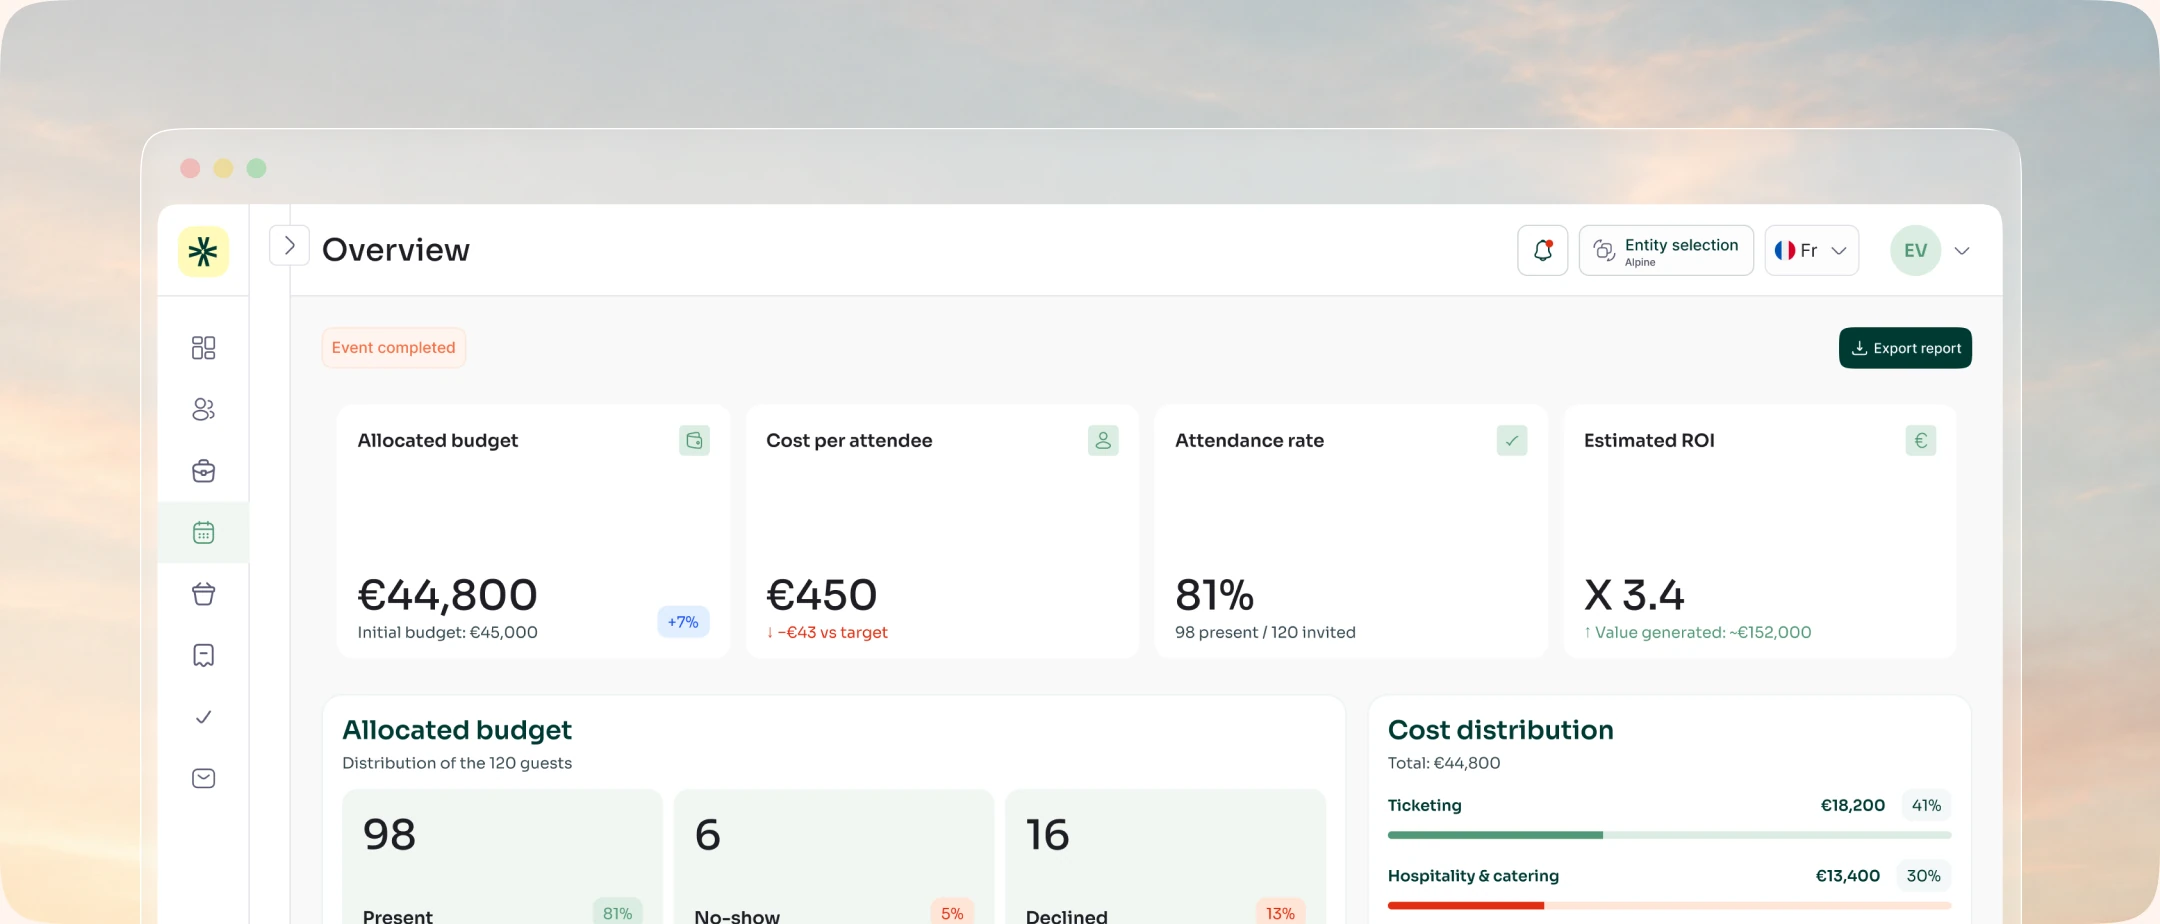Click Initial budget: €45,000 text

tap(448, 632)
